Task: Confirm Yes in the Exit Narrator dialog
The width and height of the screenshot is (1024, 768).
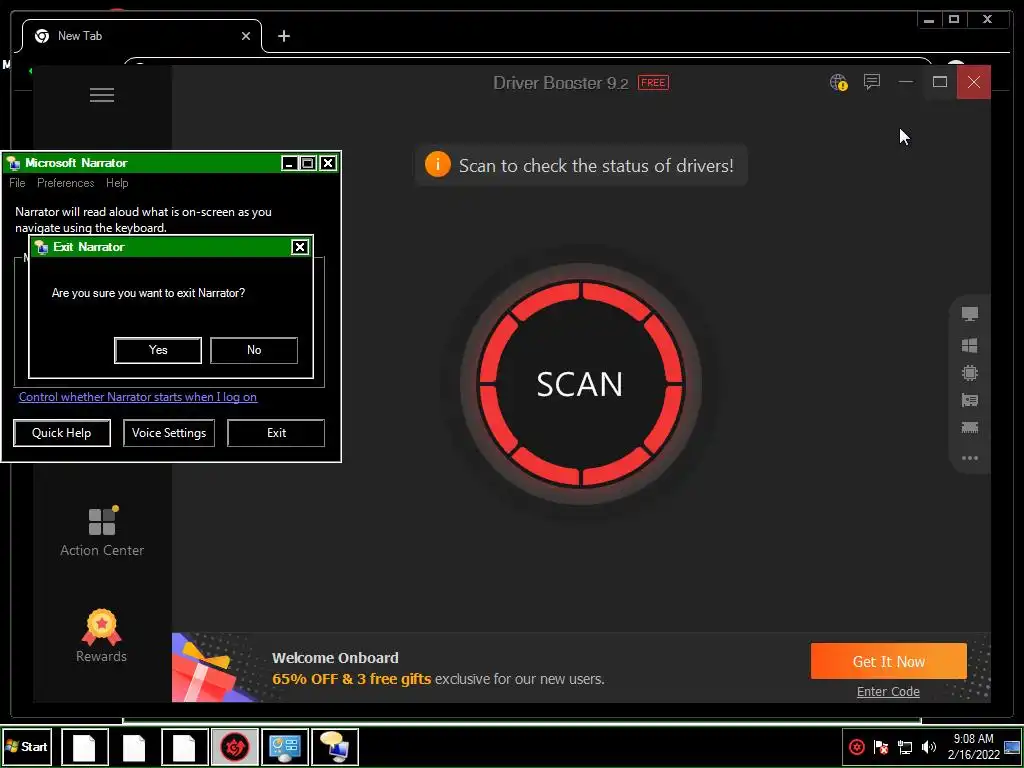Action: [158, 350]
